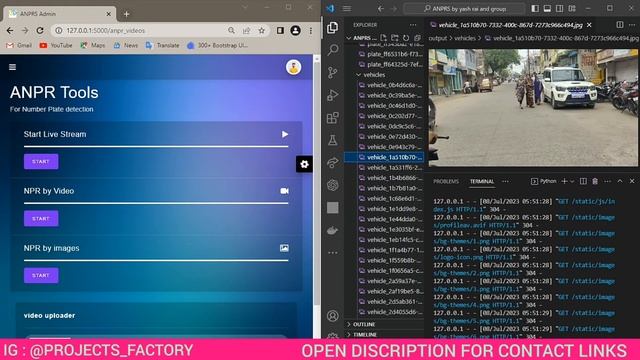The height and width of the screenshot is (360, 640).
Task: Open the Run and Debug view
Action: [x=333, y=95]
